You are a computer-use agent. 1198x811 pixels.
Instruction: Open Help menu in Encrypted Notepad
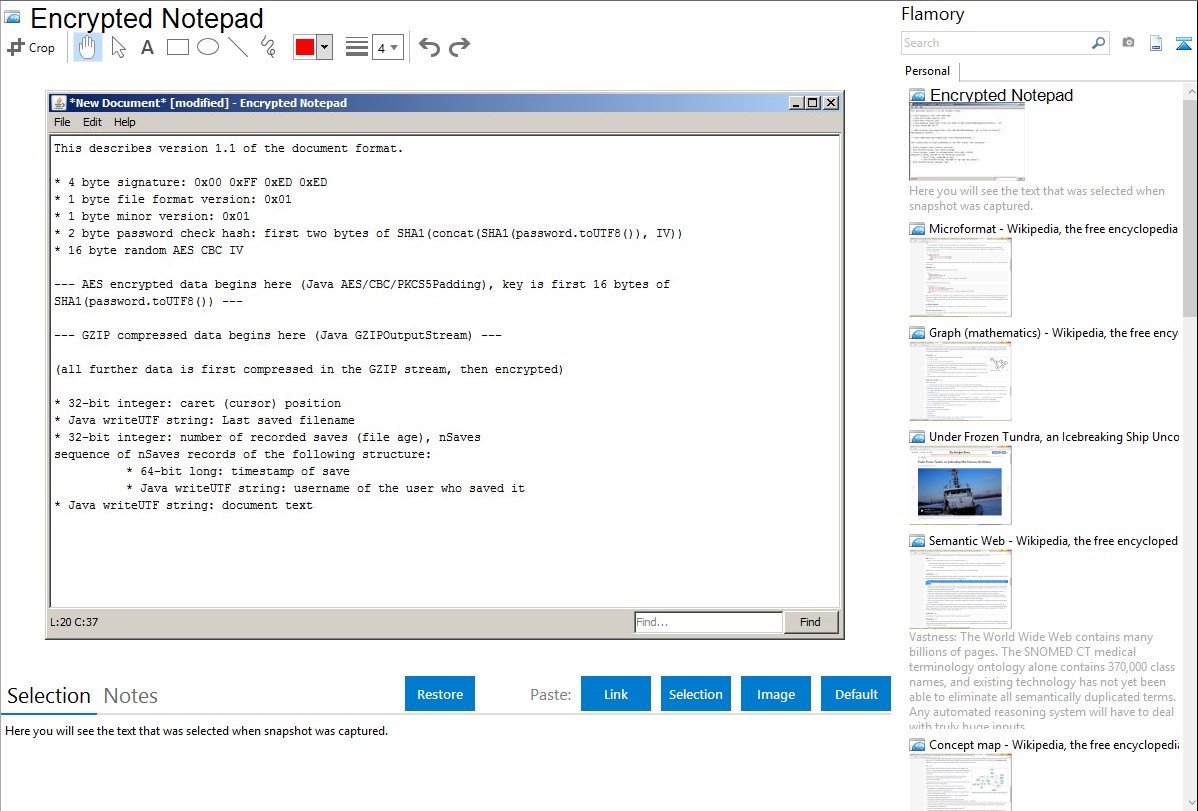[x=125, y=122]
